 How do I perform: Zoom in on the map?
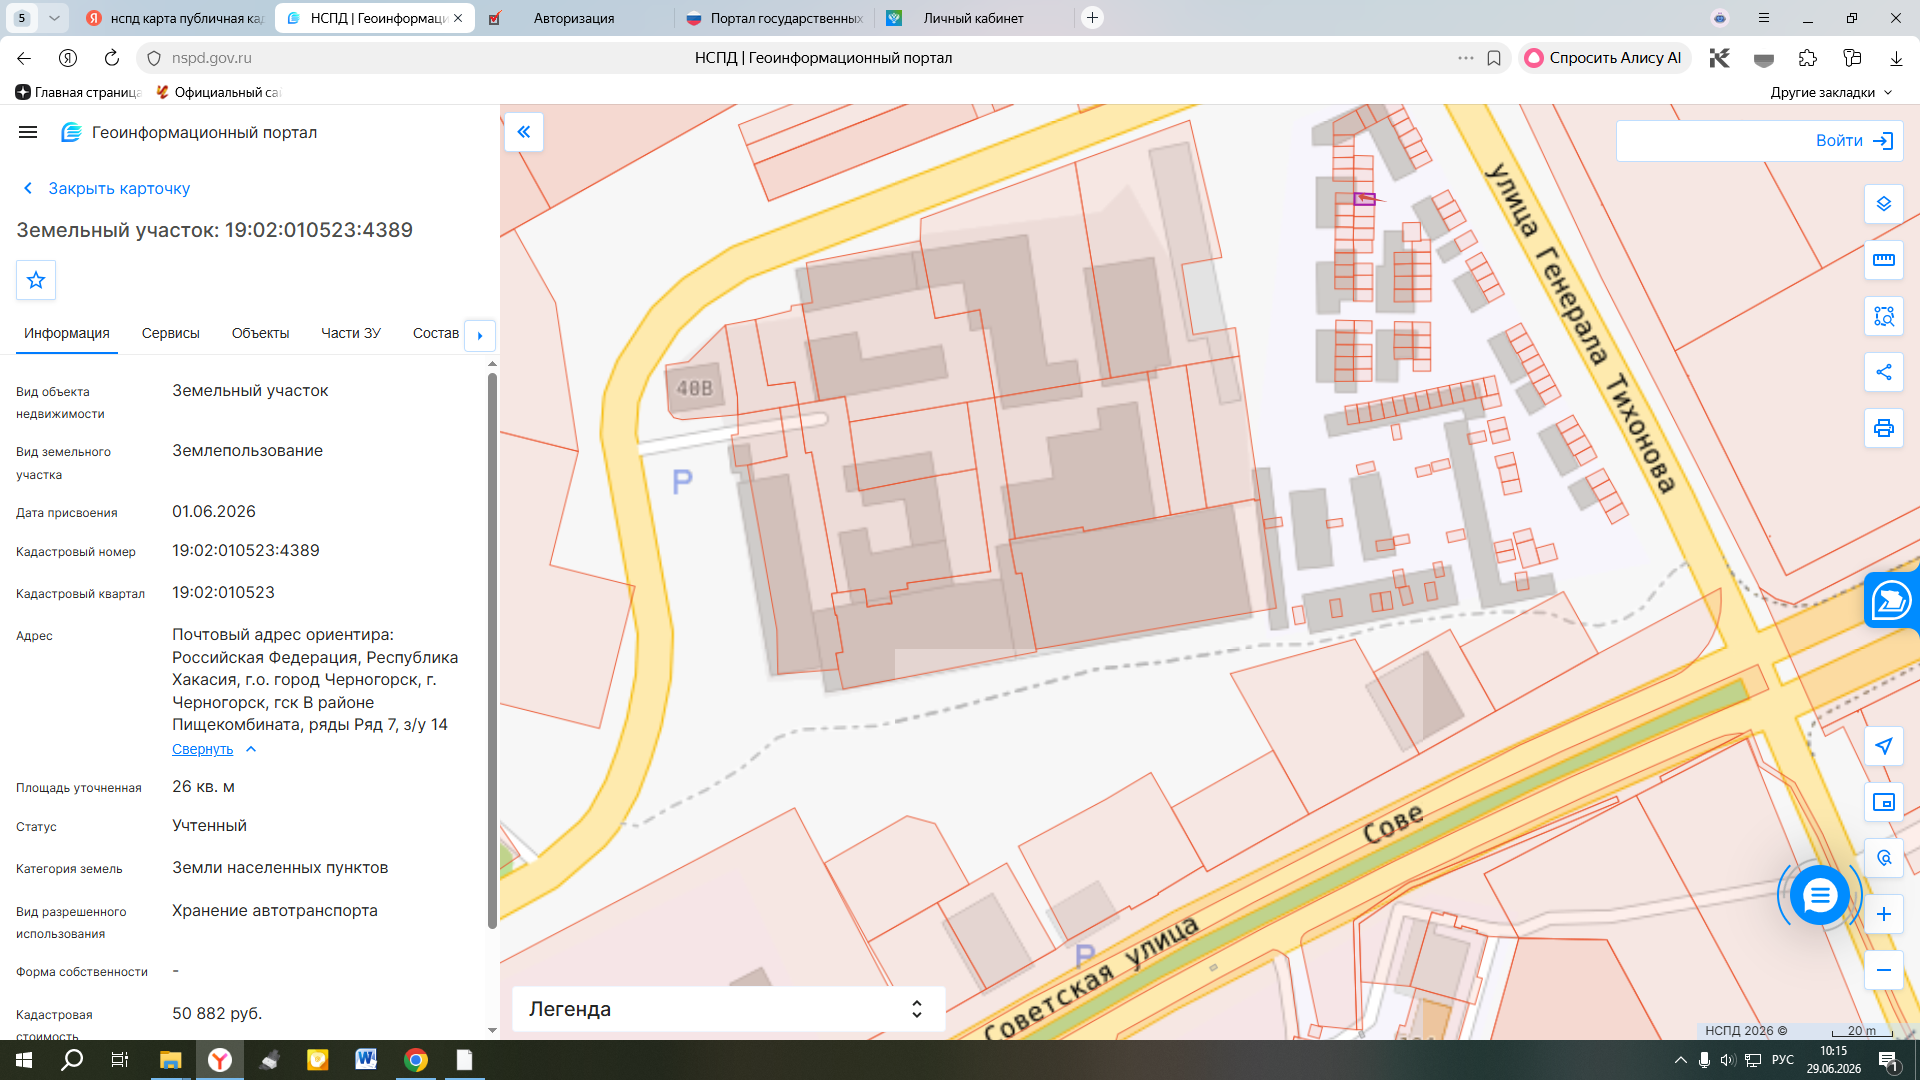1884,914
